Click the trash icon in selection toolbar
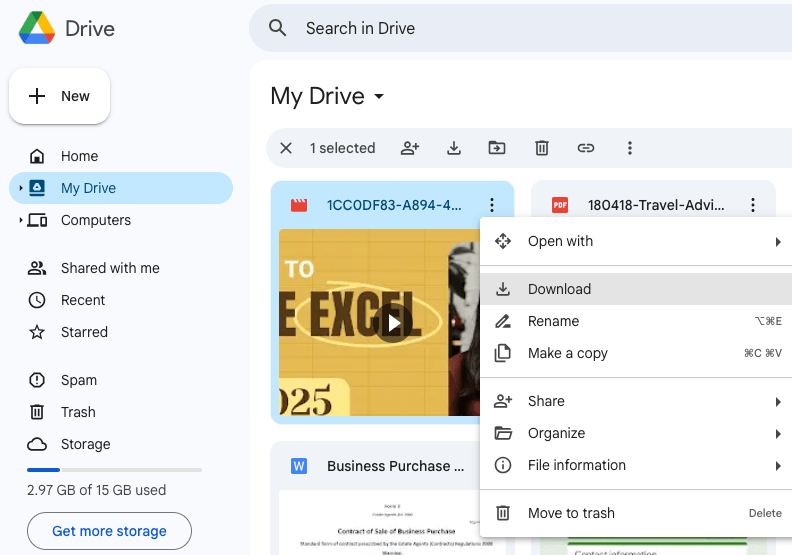Viewport: 792px width, 555px height. (542, 148)
